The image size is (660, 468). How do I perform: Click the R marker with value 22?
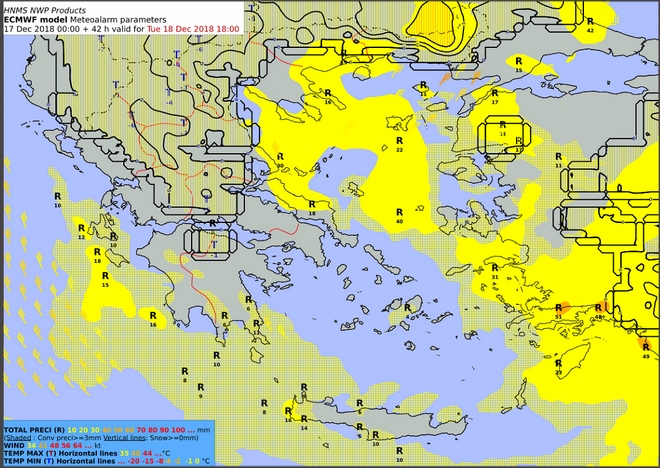click(x=399, y=142)
